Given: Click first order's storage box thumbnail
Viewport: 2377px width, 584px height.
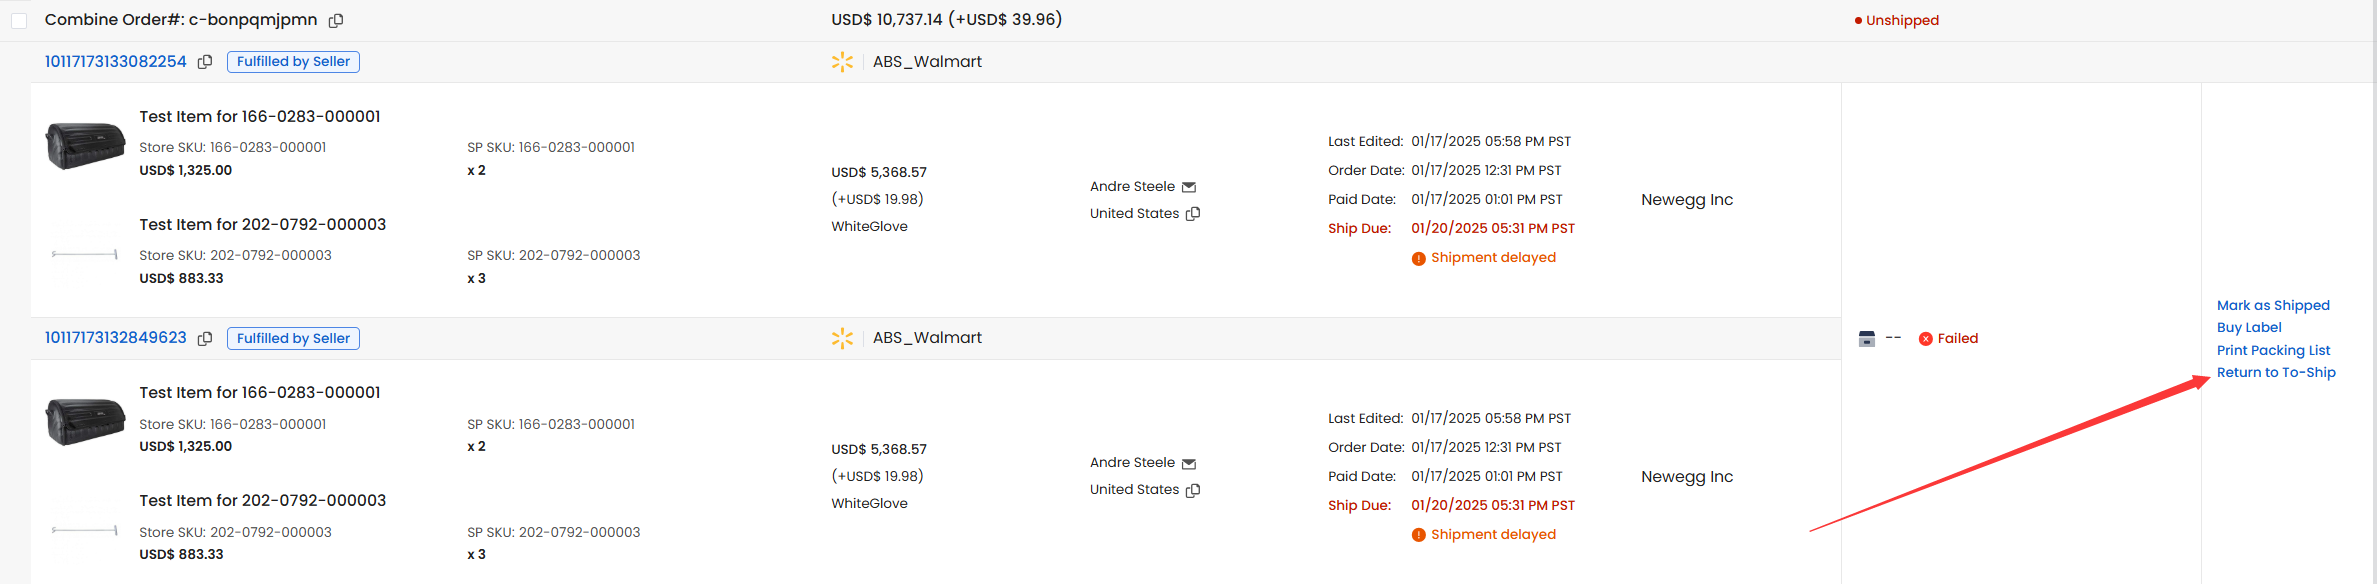Looking at the screenshot, I should pos(85,146).
